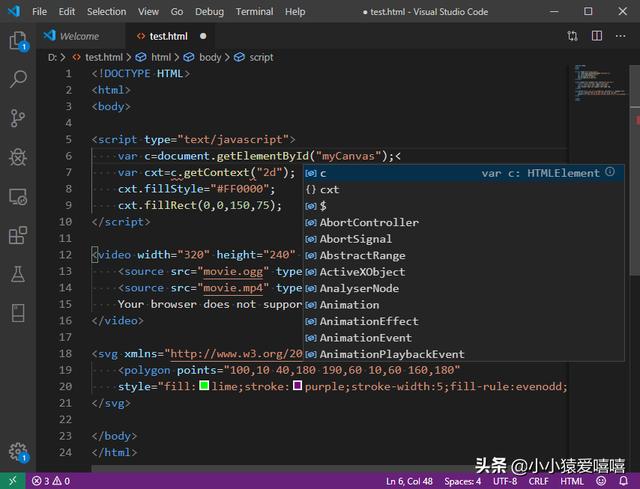Open notifications bell in status bar
This screenshot has width=640, height=489.
(x=623, y=481)
